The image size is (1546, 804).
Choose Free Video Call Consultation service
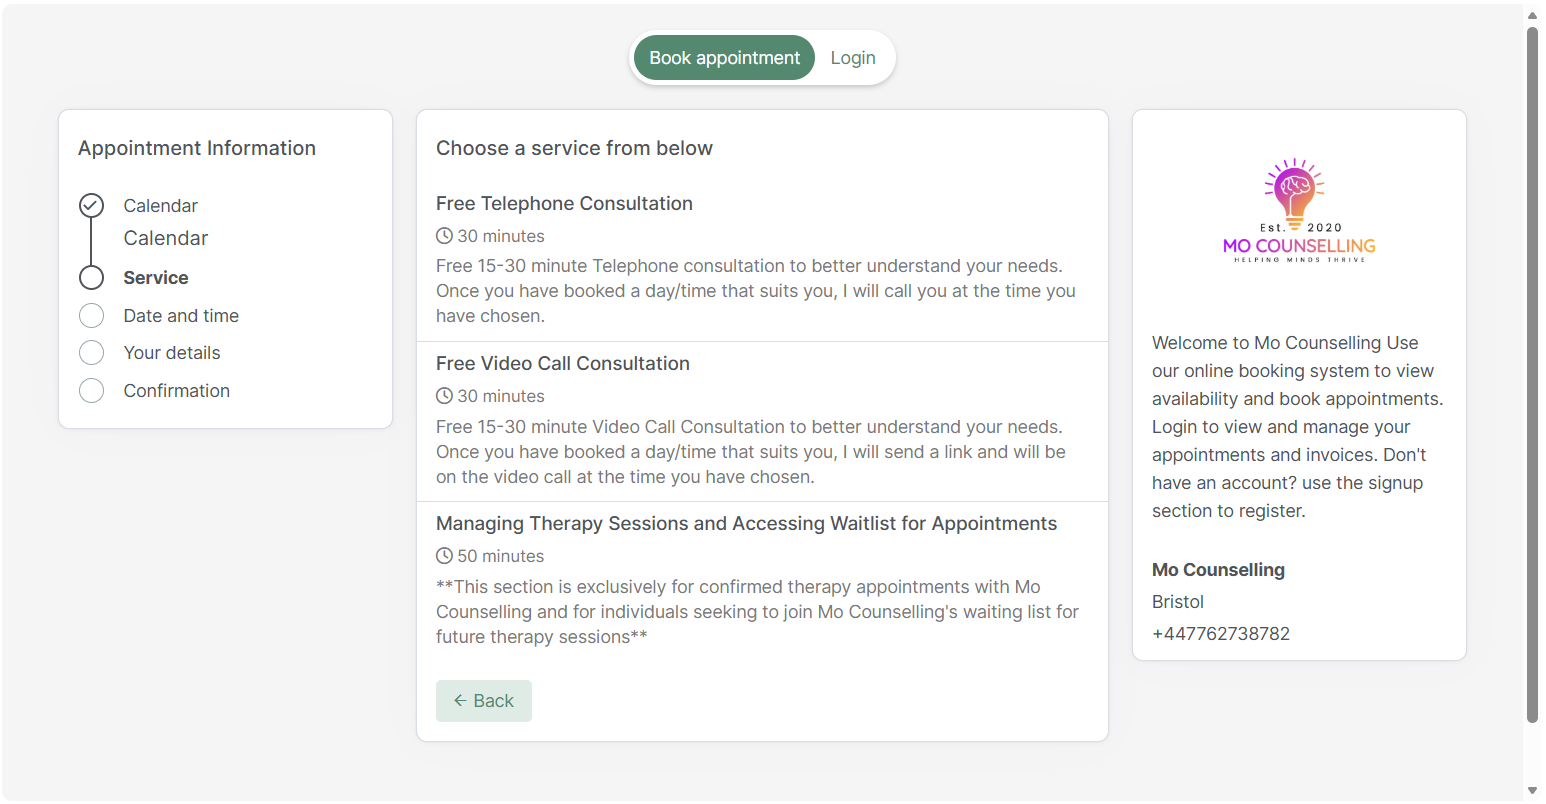click(762, 422)
